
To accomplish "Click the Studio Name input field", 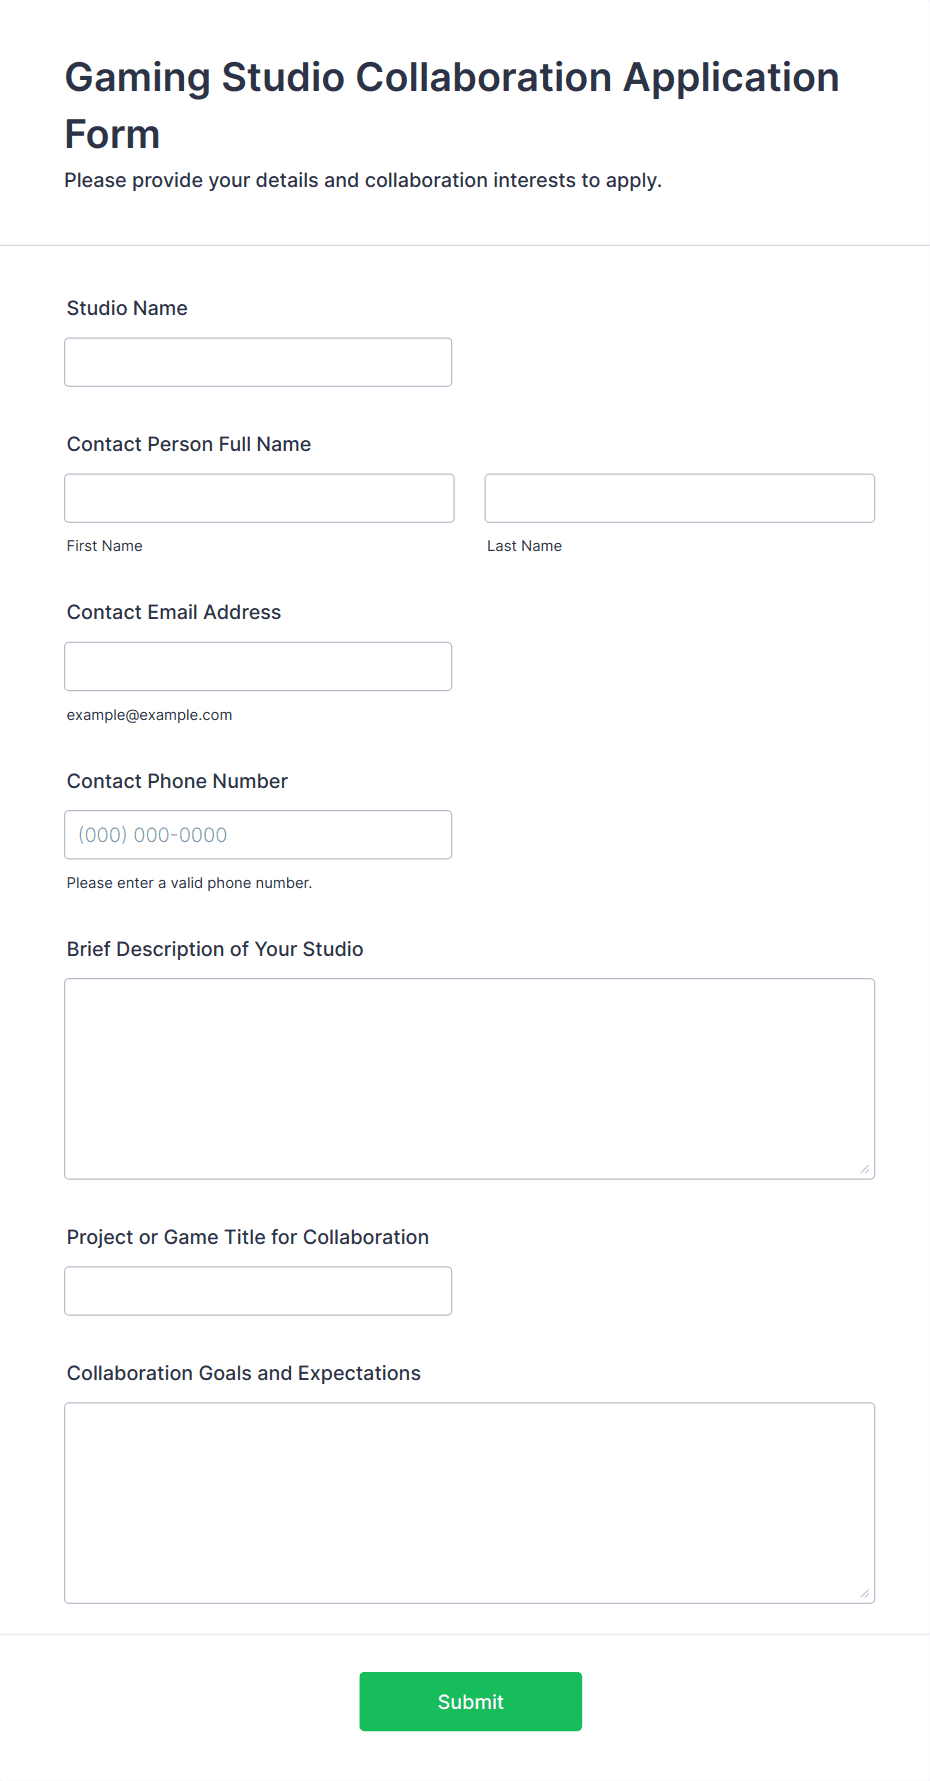I will (258, 362).
